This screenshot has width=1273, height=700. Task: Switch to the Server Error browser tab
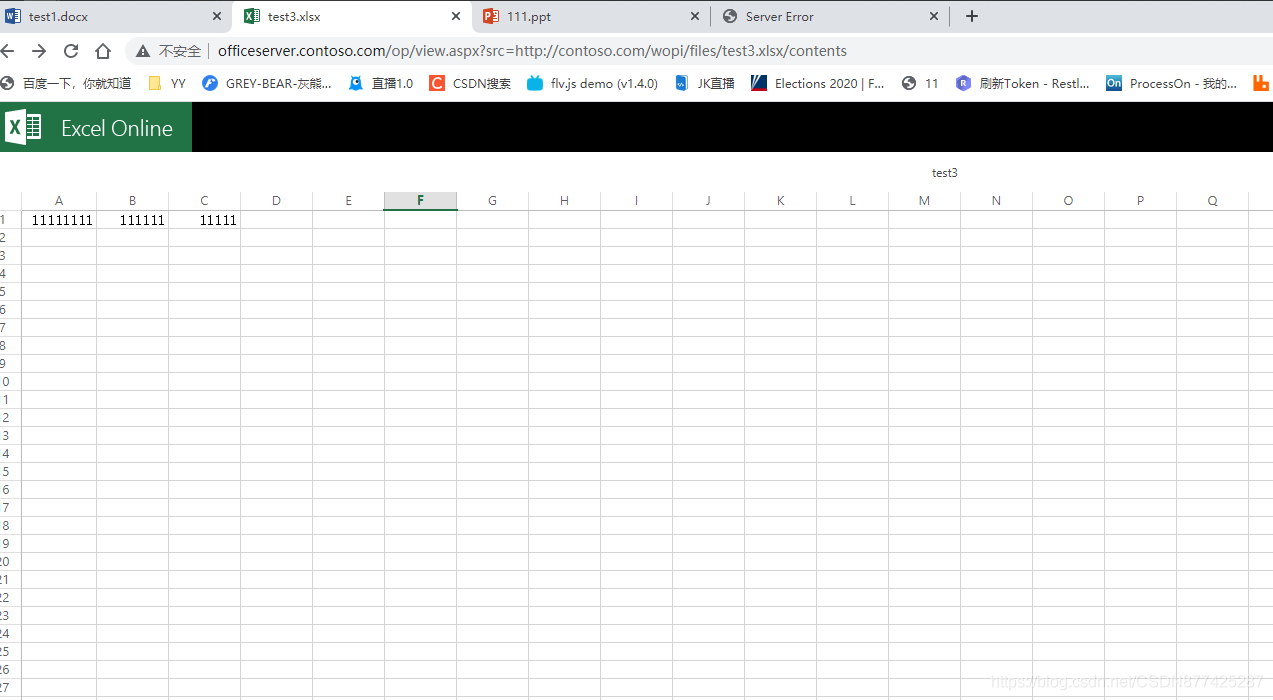tap(830, 16)
